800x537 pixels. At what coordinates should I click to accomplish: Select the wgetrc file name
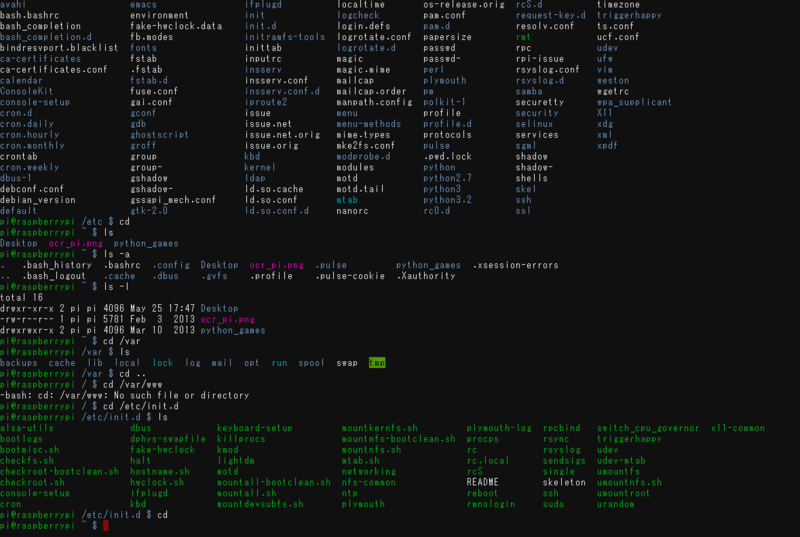coord(613,91)
